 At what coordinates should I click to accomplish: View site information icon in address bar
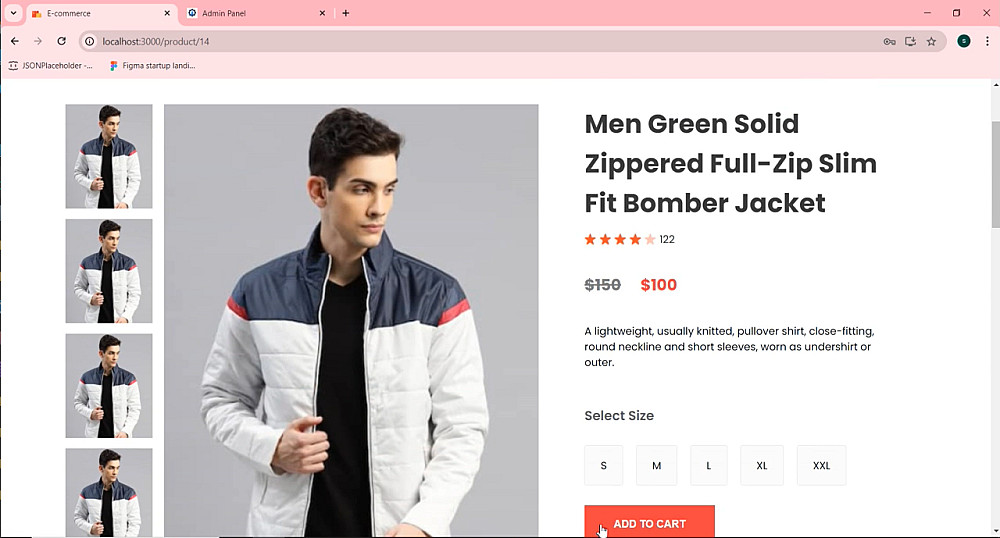(x=89, y=41)
